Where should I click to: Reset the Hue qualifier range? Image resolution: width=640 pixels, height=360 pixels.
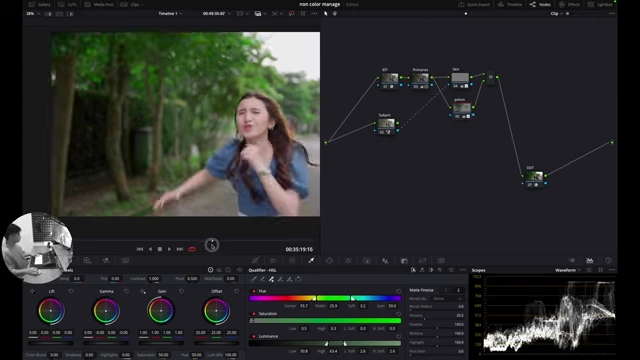[398, 291]
